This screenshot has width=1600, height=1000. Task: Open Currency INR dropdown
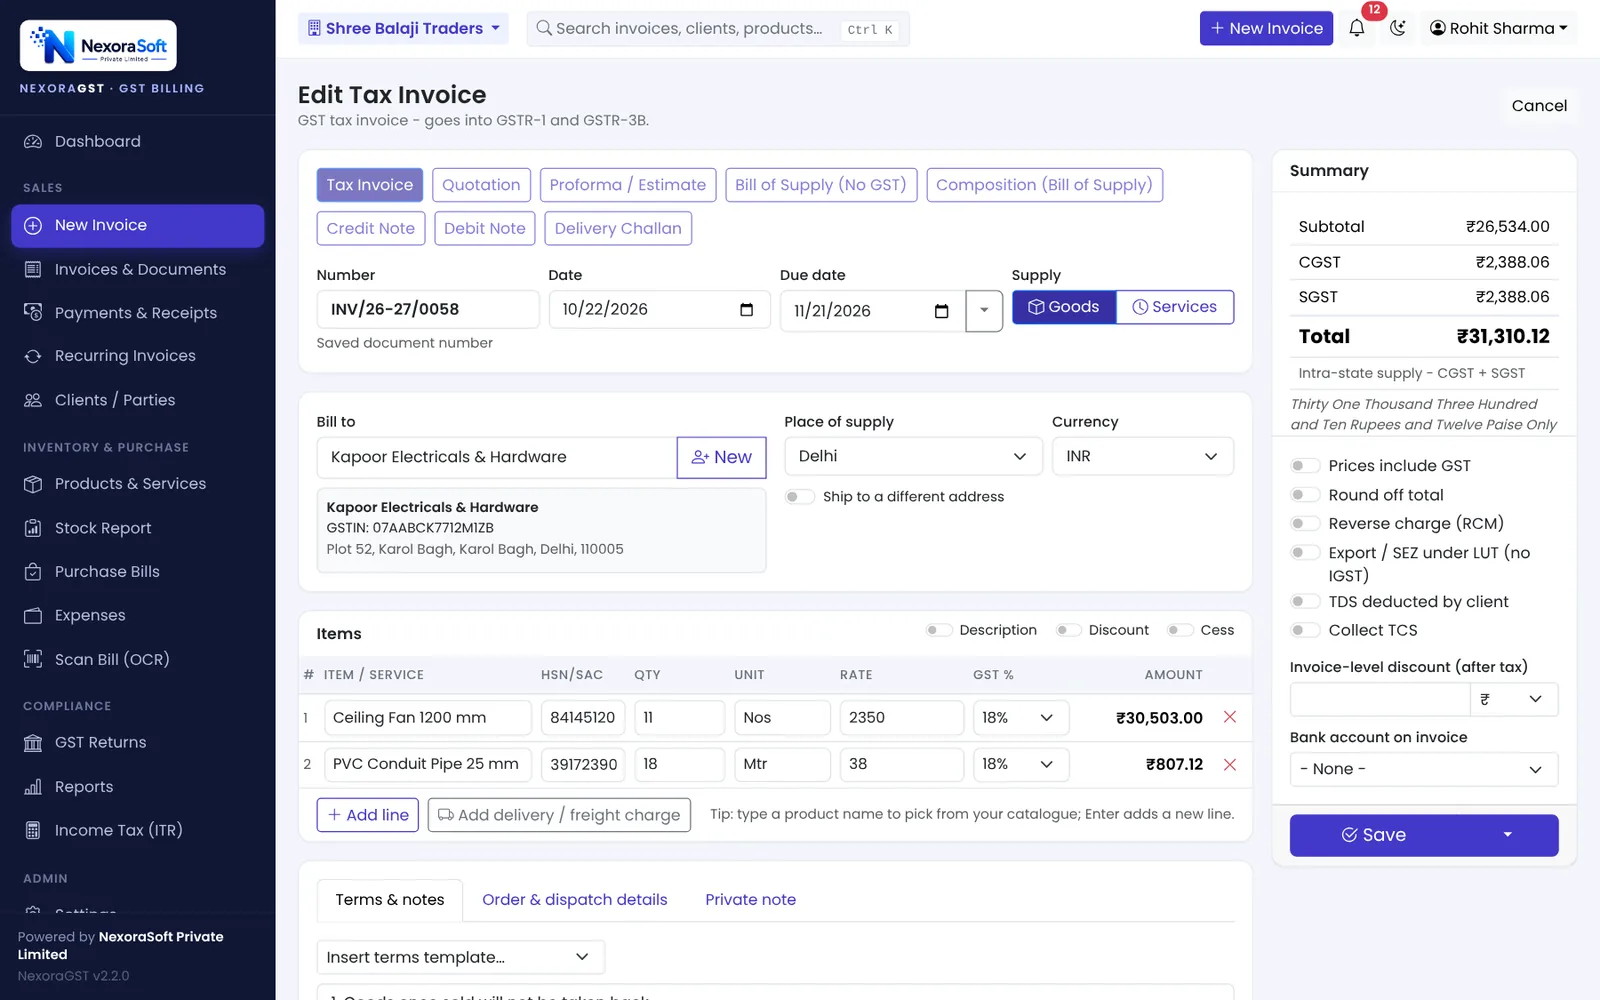[1142, 456]
